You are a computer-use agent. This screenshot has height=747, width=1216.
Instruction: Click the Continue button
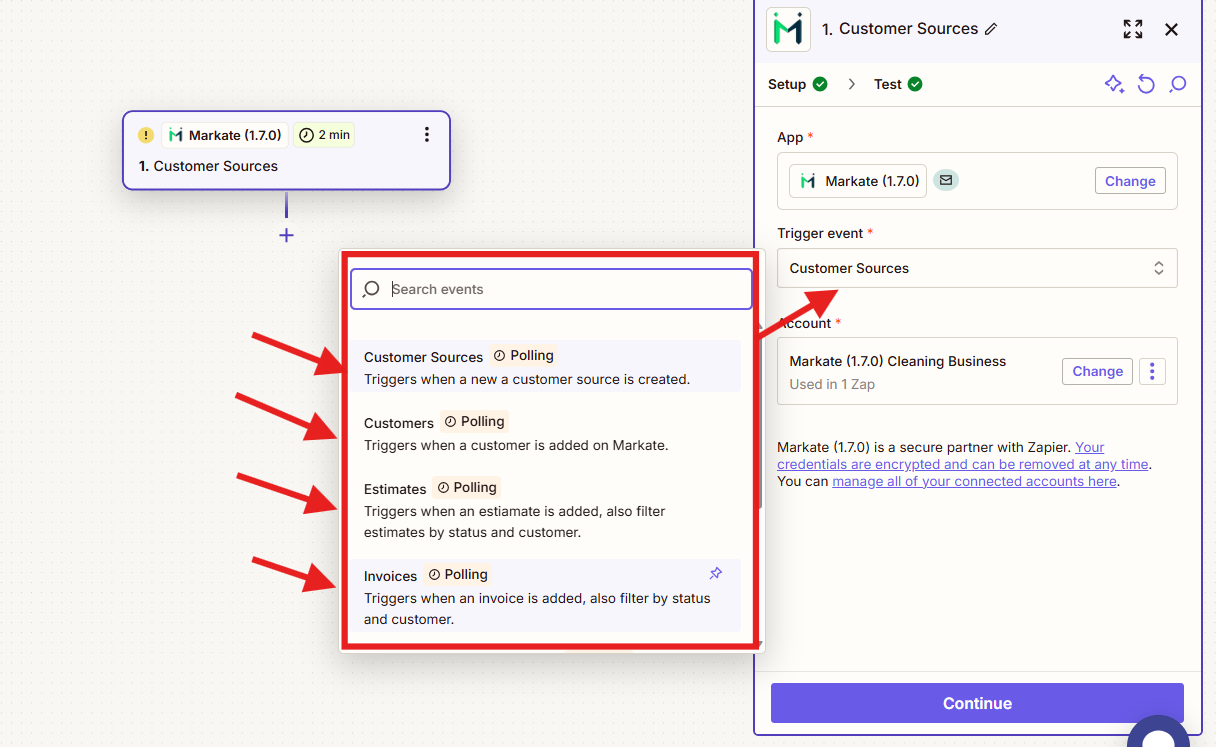pyautogui.click(x=977, y=703)
